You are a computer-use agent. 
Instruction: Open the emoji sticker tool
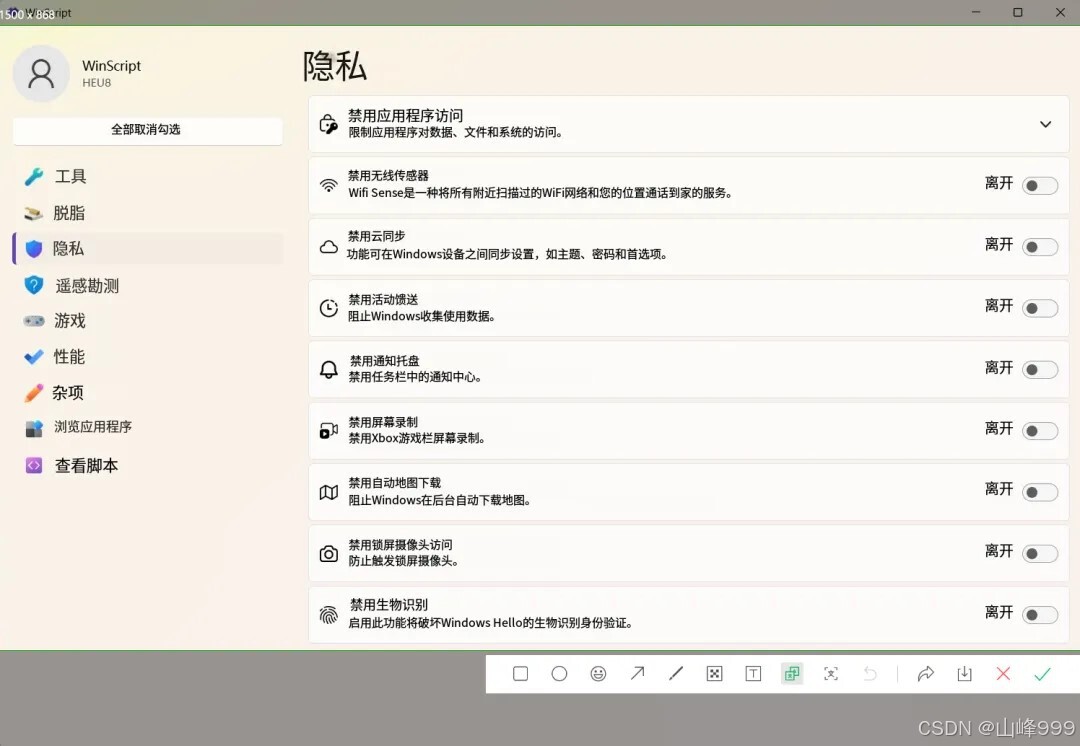[599, 674]
